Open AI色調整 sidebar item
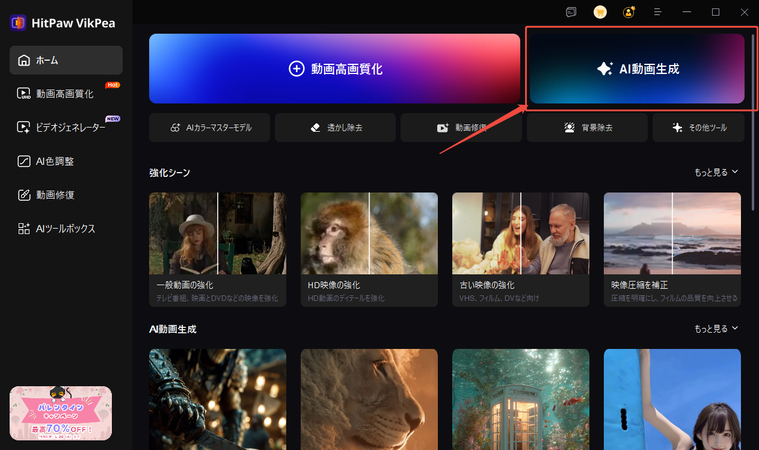This screenshot has width=759, height=450. [66, 161]
